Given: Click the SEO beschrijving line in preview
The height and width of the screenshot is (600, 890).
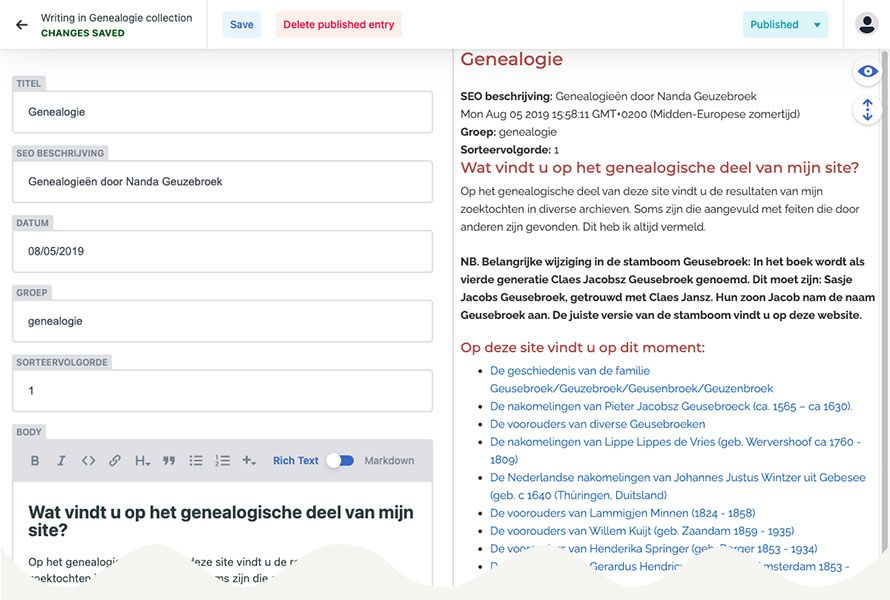Looking at the screenshot, I should pyautogui.click(x=608, y=96).
